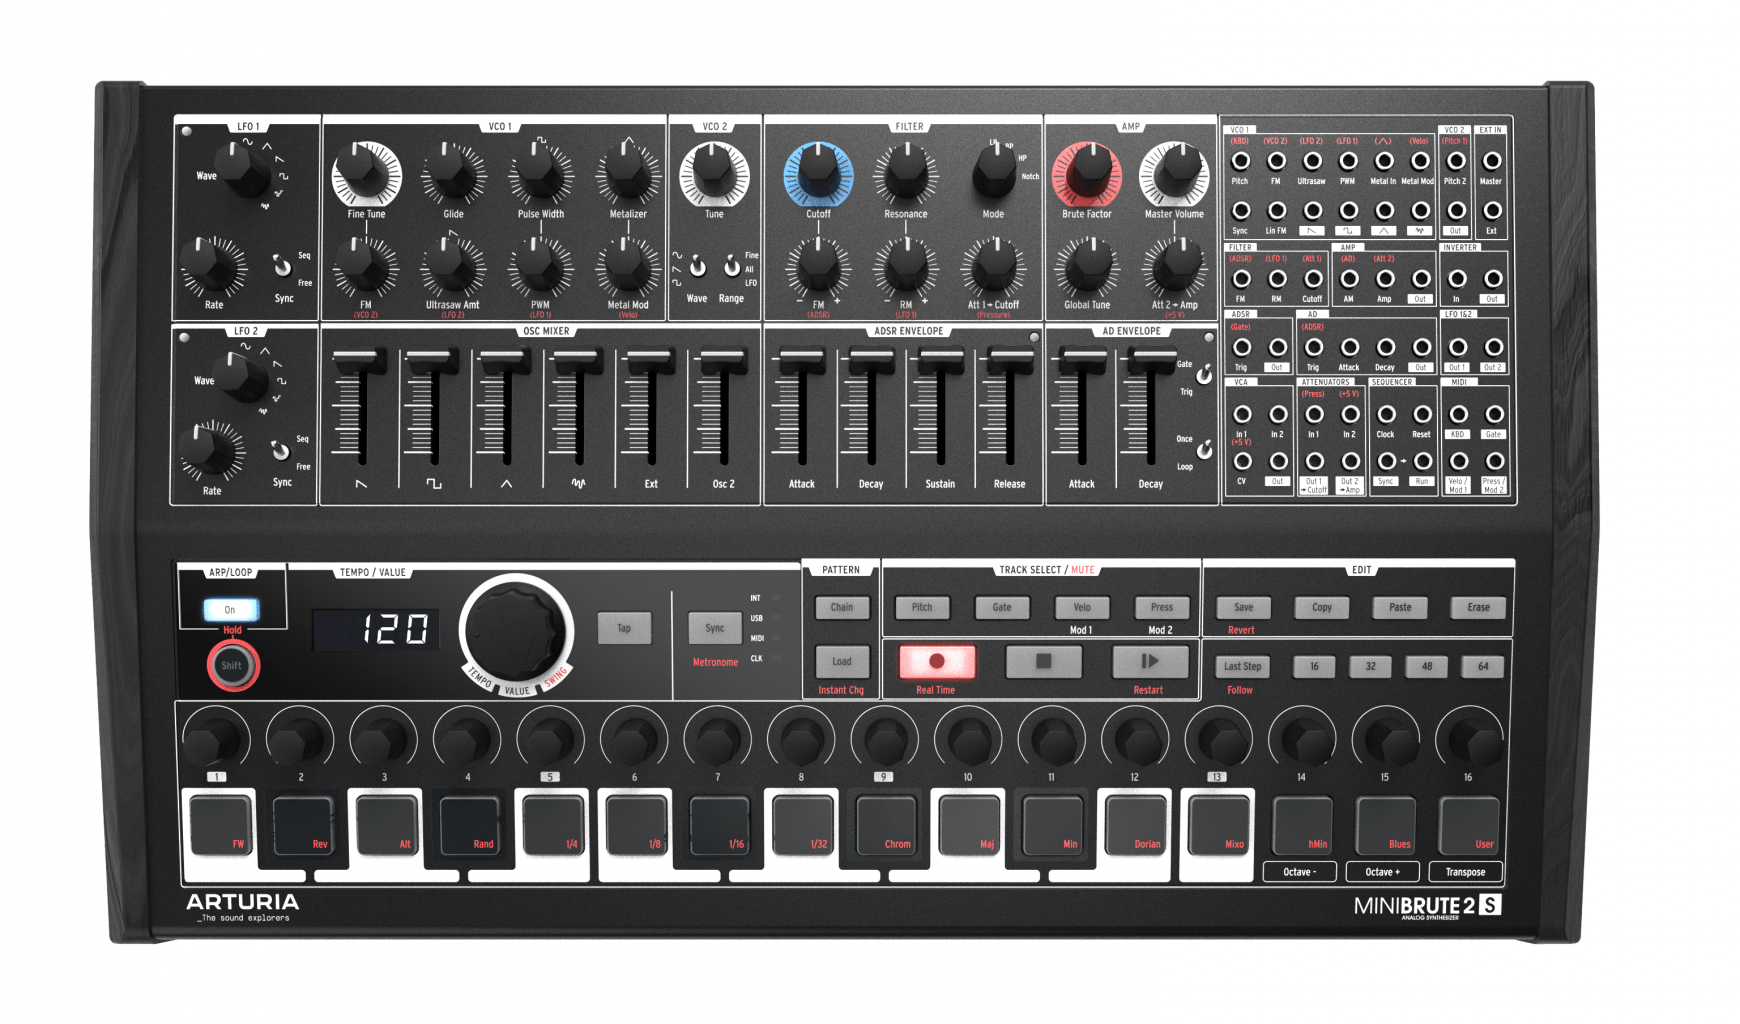1740x1024 pixels.
Task: Click the Save button in Edit
Action: [1243, 607]
